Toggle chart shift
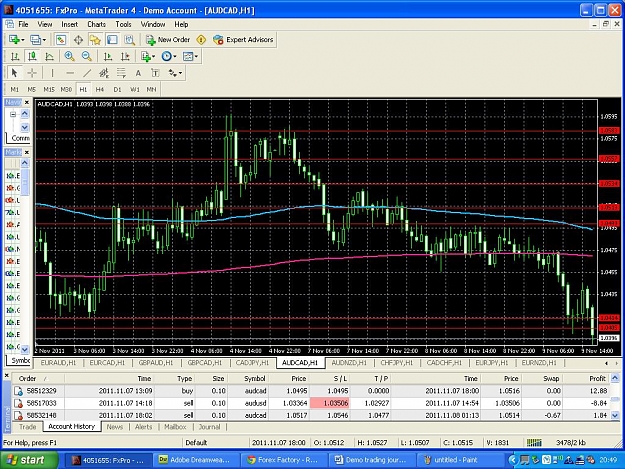Viewport: 625px width, 469px height. [x=125, y=56]
